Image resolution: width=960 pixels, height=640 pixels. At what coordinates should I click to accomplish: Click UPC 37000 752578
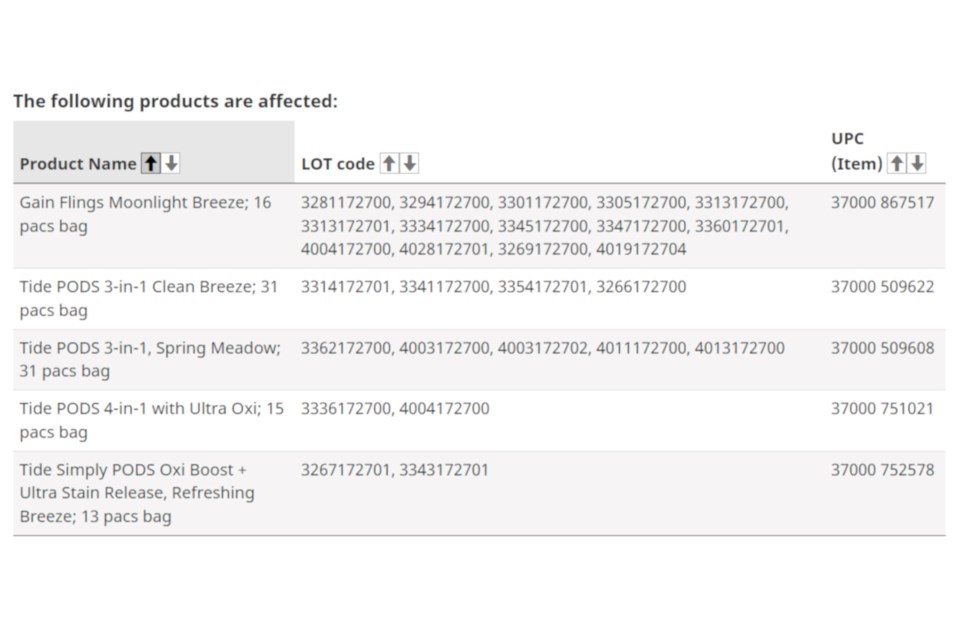(x=882, y=470)
